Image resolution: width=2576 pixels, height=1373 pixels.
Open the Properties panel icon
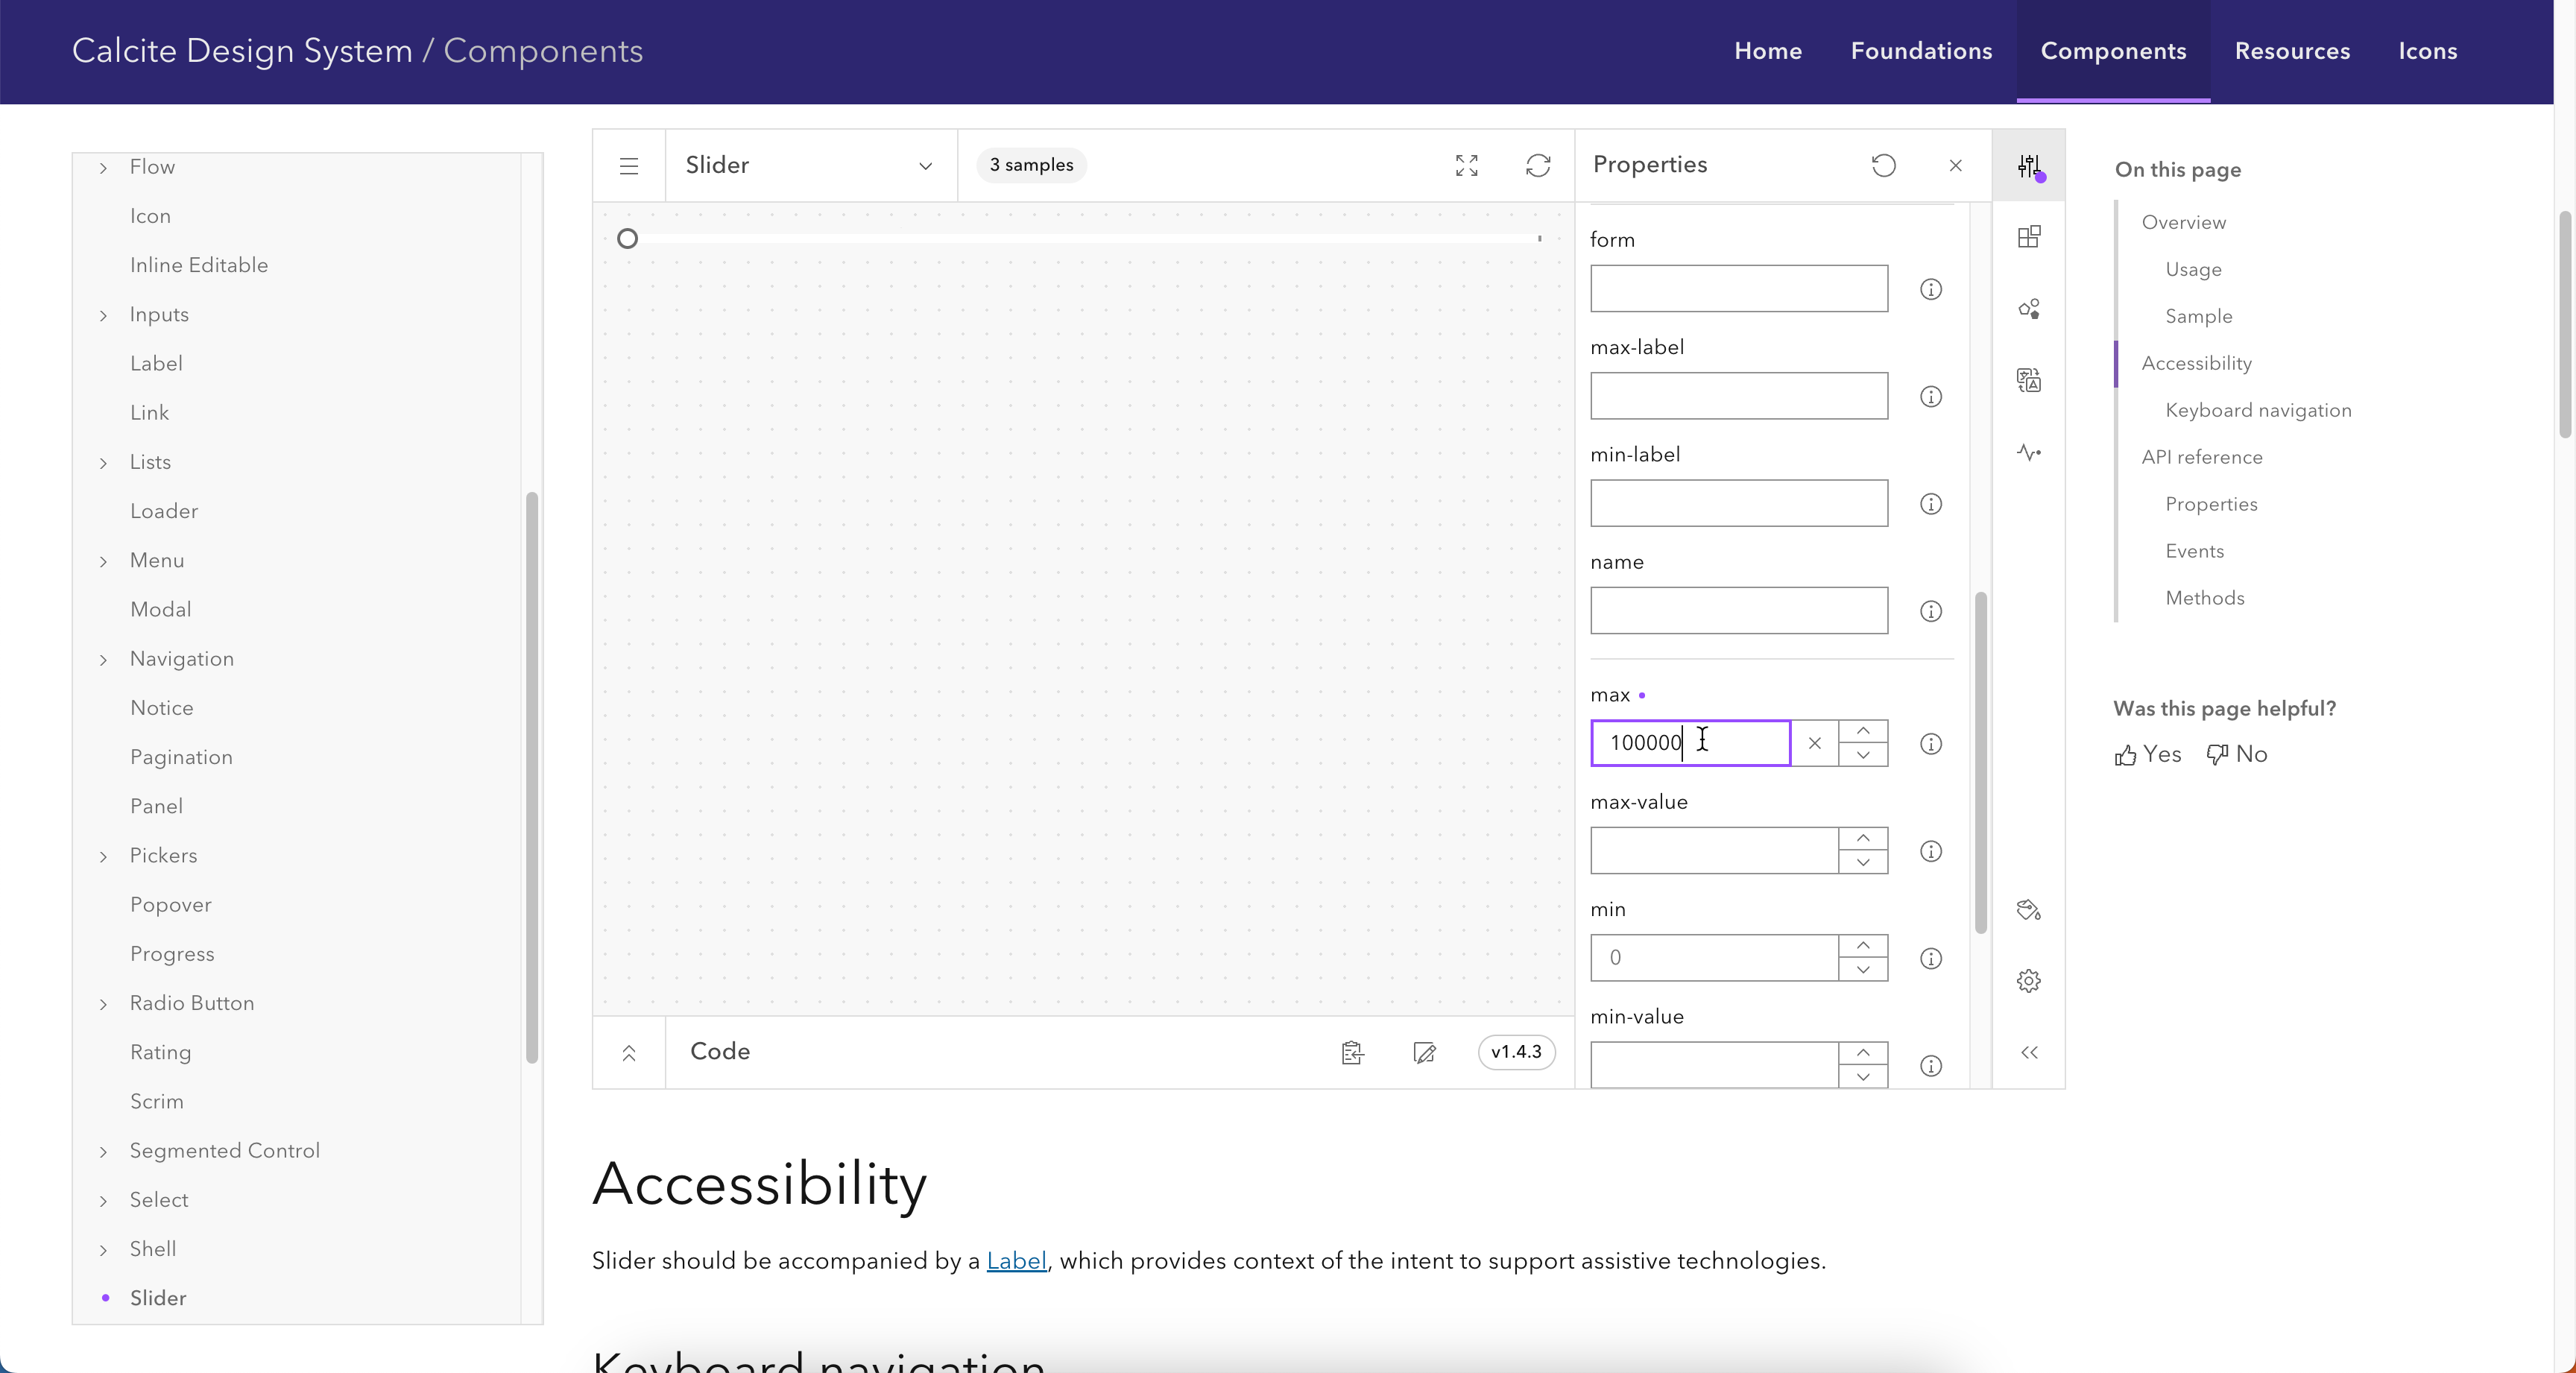point(2029,165)
